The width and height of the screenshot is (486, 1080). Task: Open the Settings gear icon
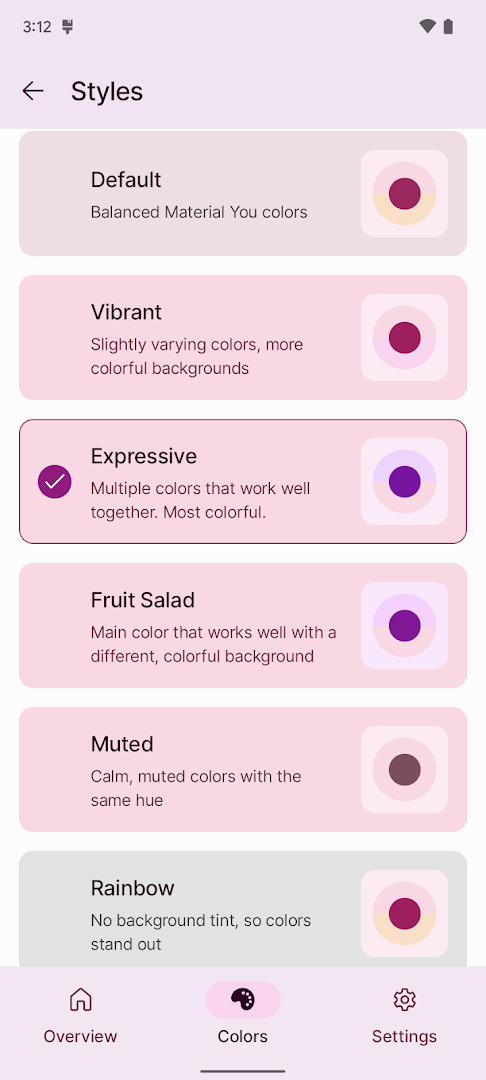[x=404, y=999]
